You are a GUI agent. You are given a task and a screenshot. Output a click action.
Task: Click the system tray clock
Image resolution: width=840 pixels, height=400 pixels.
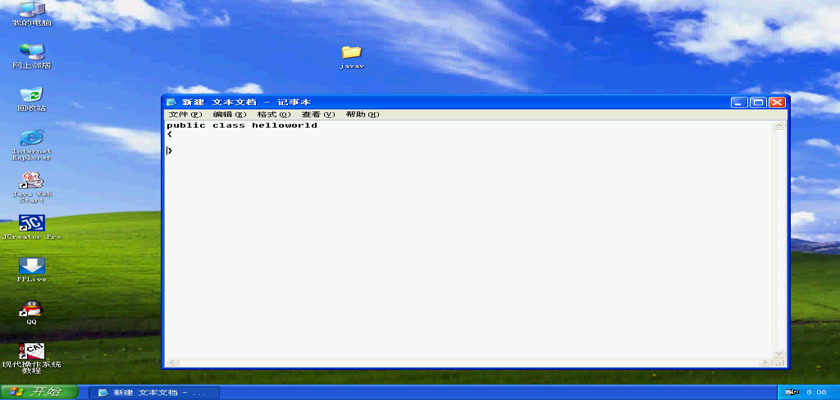point(816,393)
